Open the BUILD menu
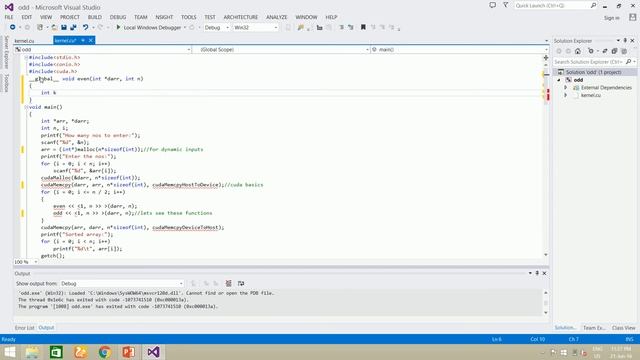 95,17
